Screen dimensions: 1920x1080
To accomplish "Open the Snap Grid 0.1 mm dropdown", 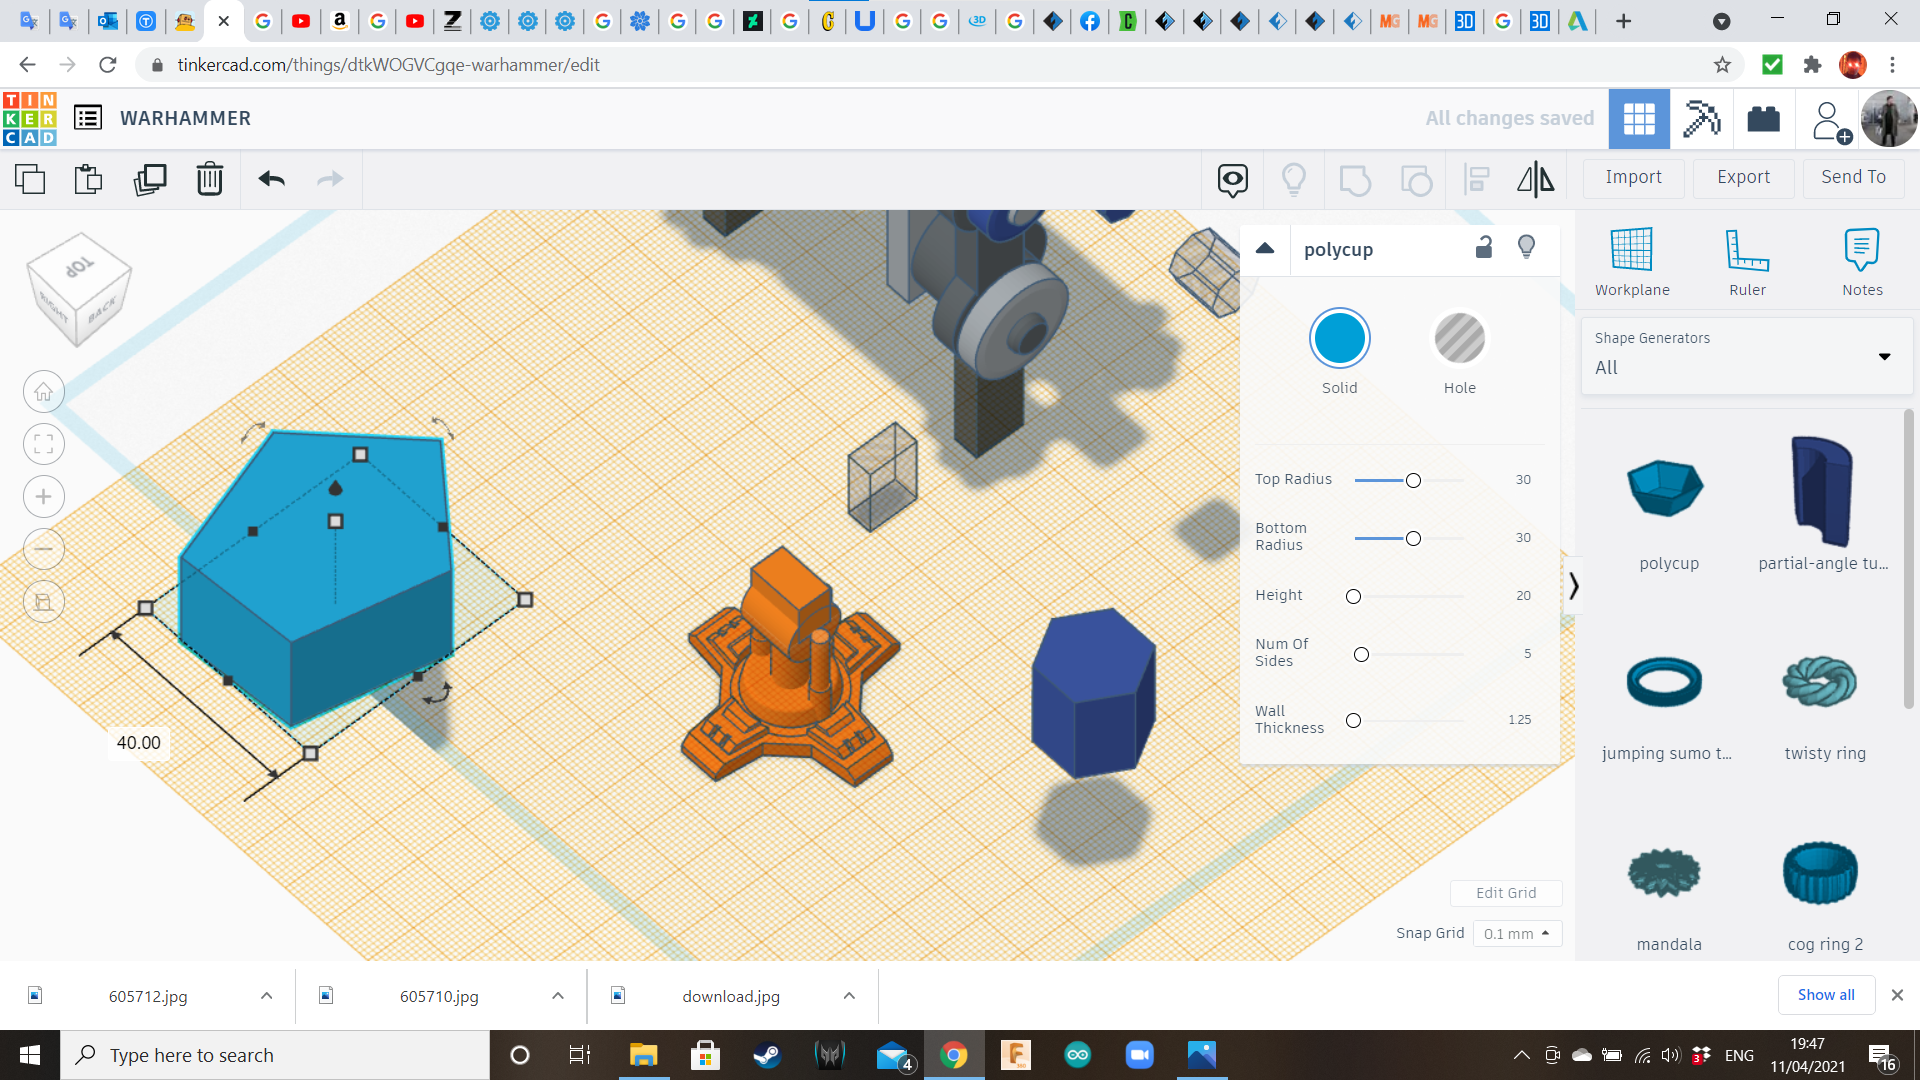I will tap(1516, 933).
